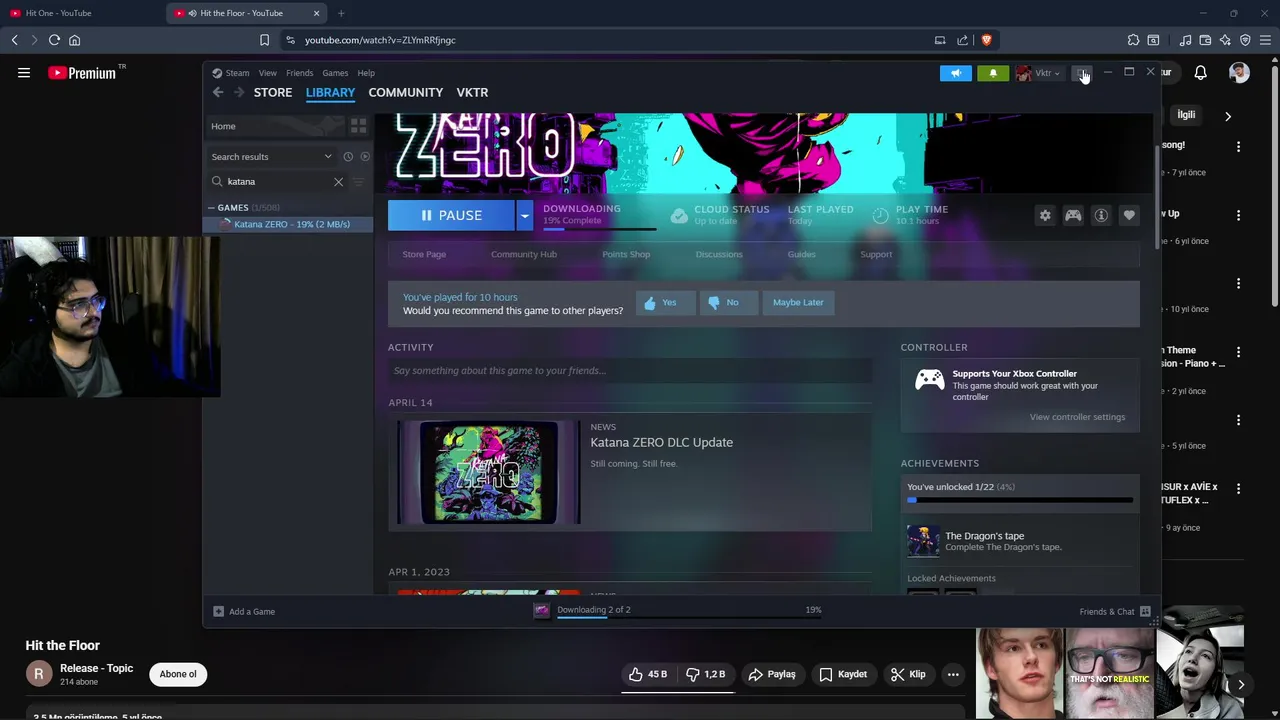Open Friends menu in Steam
This screenshot has width=1280, height=720.
pos(299,73)
